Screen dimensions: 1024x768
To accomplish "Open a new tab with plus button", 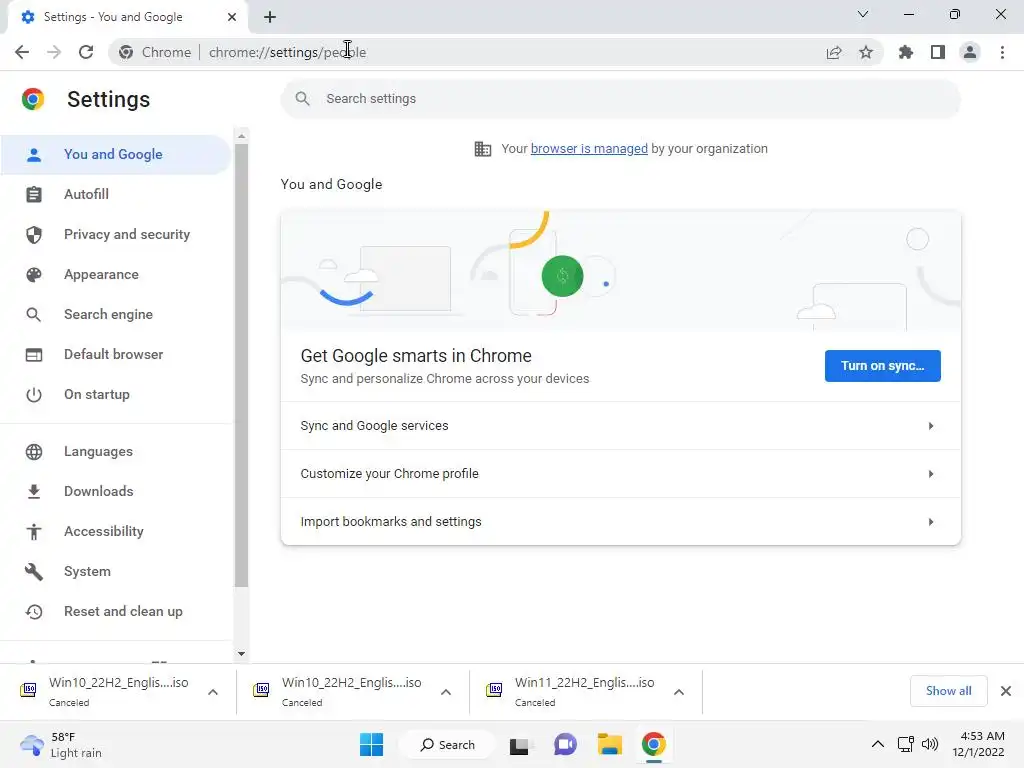I will coord(270,17).
